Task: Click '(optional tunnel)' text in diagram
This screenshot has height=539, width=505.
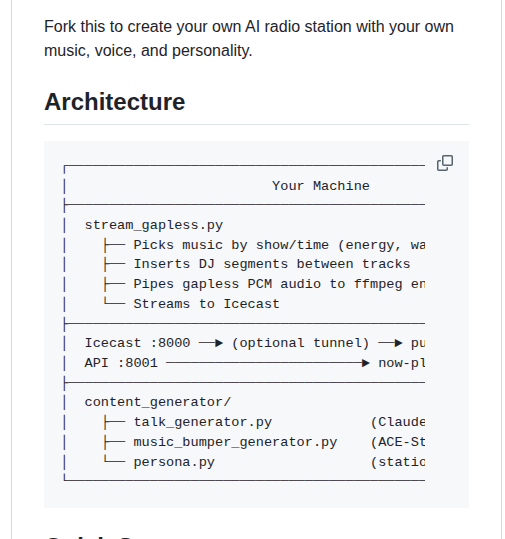Action: coord(300,343)
